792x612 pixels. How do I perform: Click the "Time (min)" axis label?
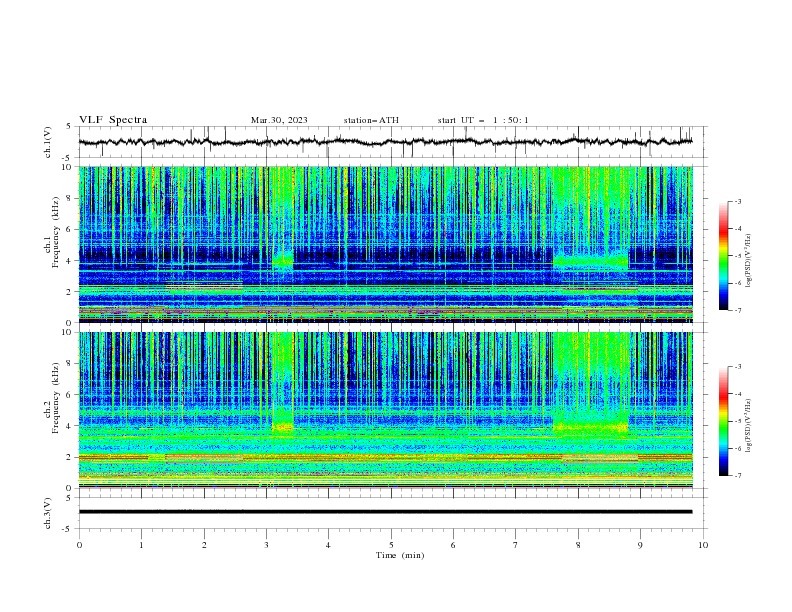point(400,555)
